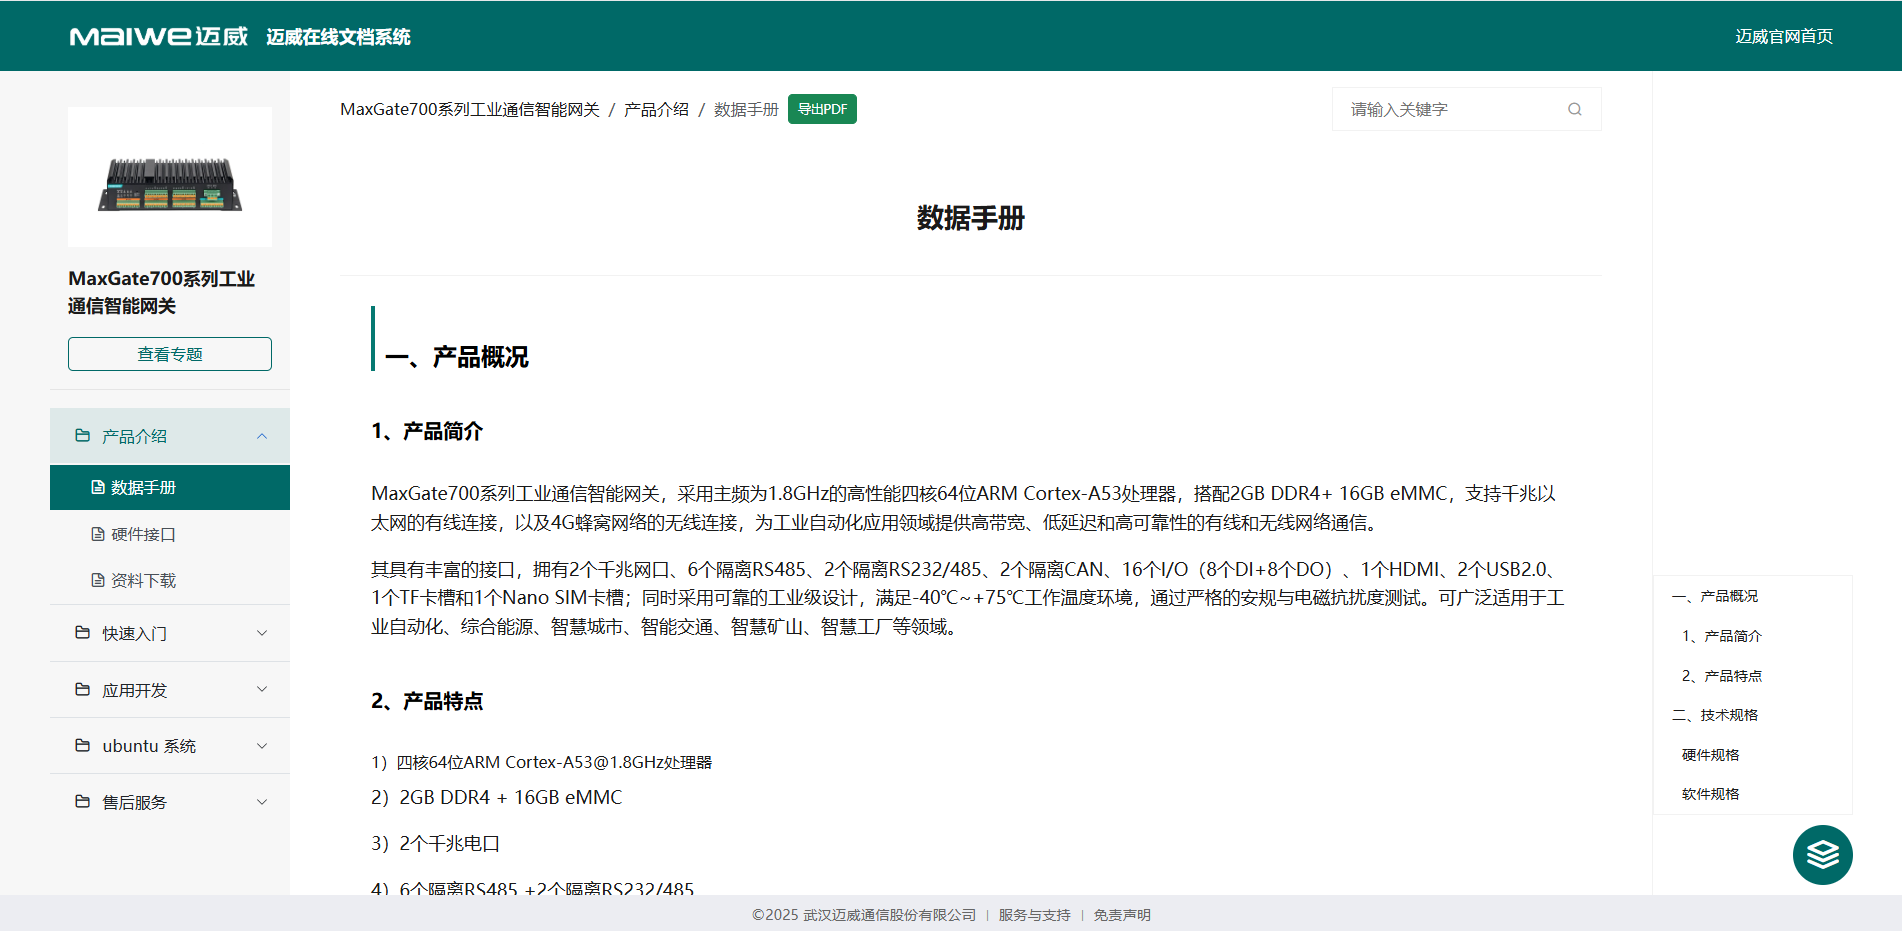
Task: Click the search magnifier icon
Action: 1575,109
